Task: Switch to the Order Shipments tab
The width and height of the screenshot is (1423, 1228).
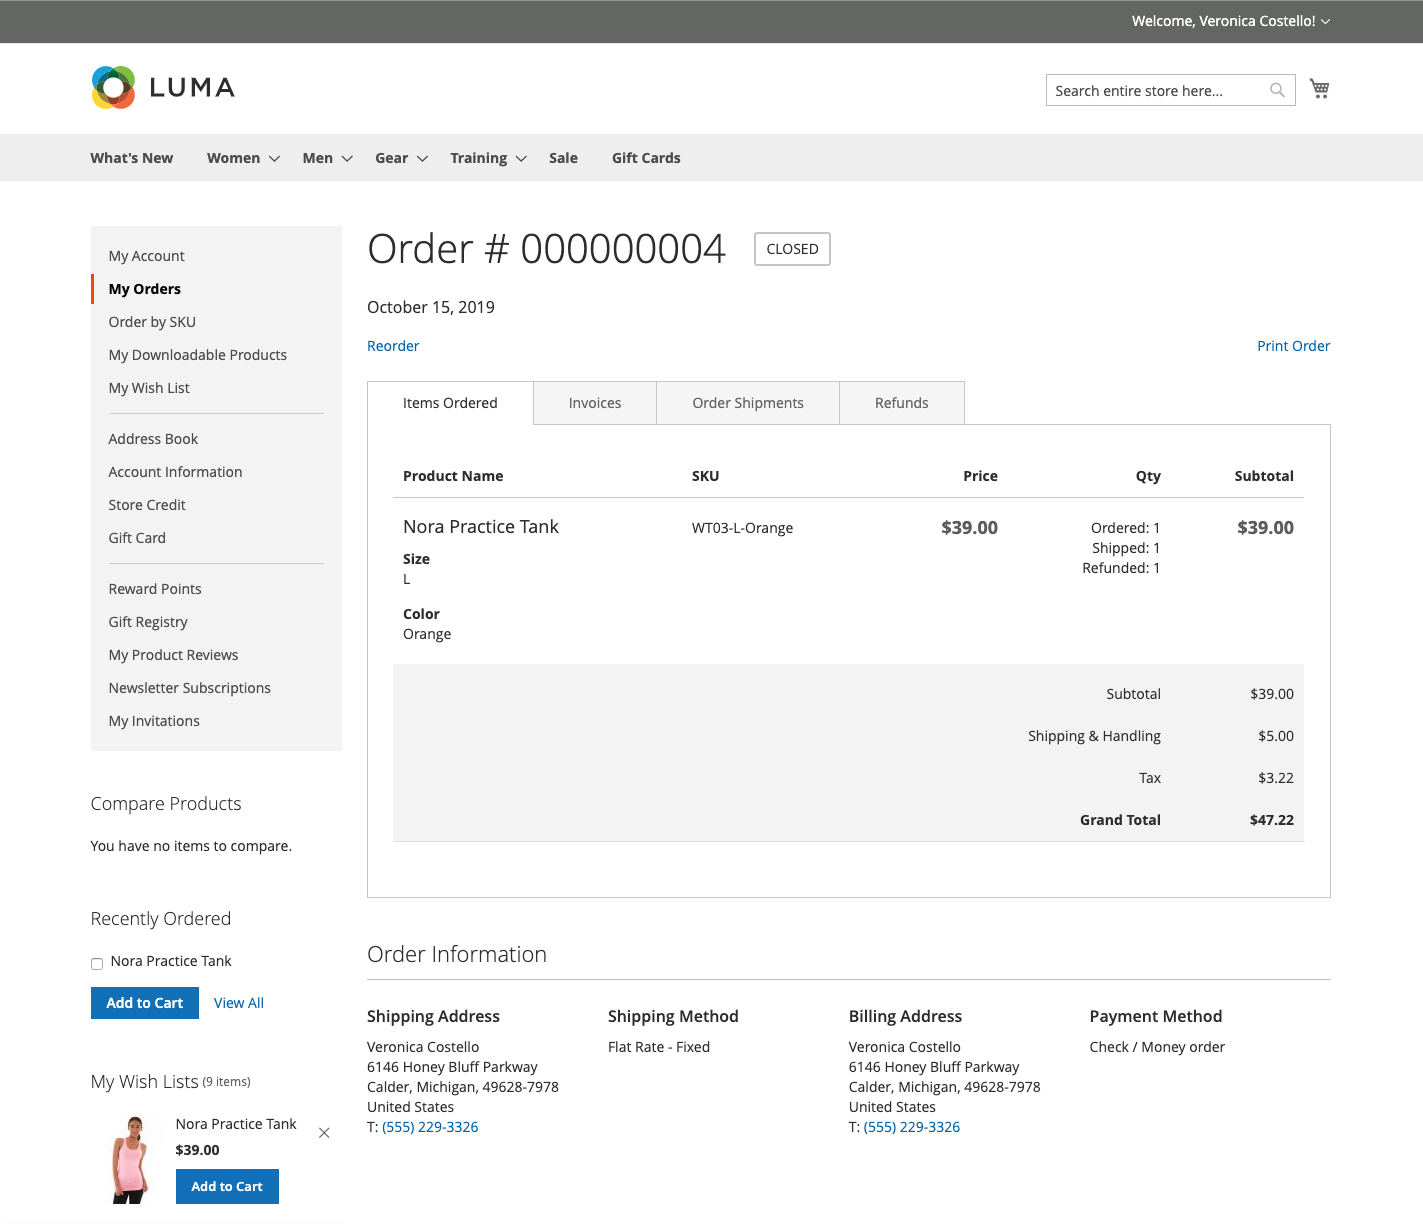Action: [748, 403]
